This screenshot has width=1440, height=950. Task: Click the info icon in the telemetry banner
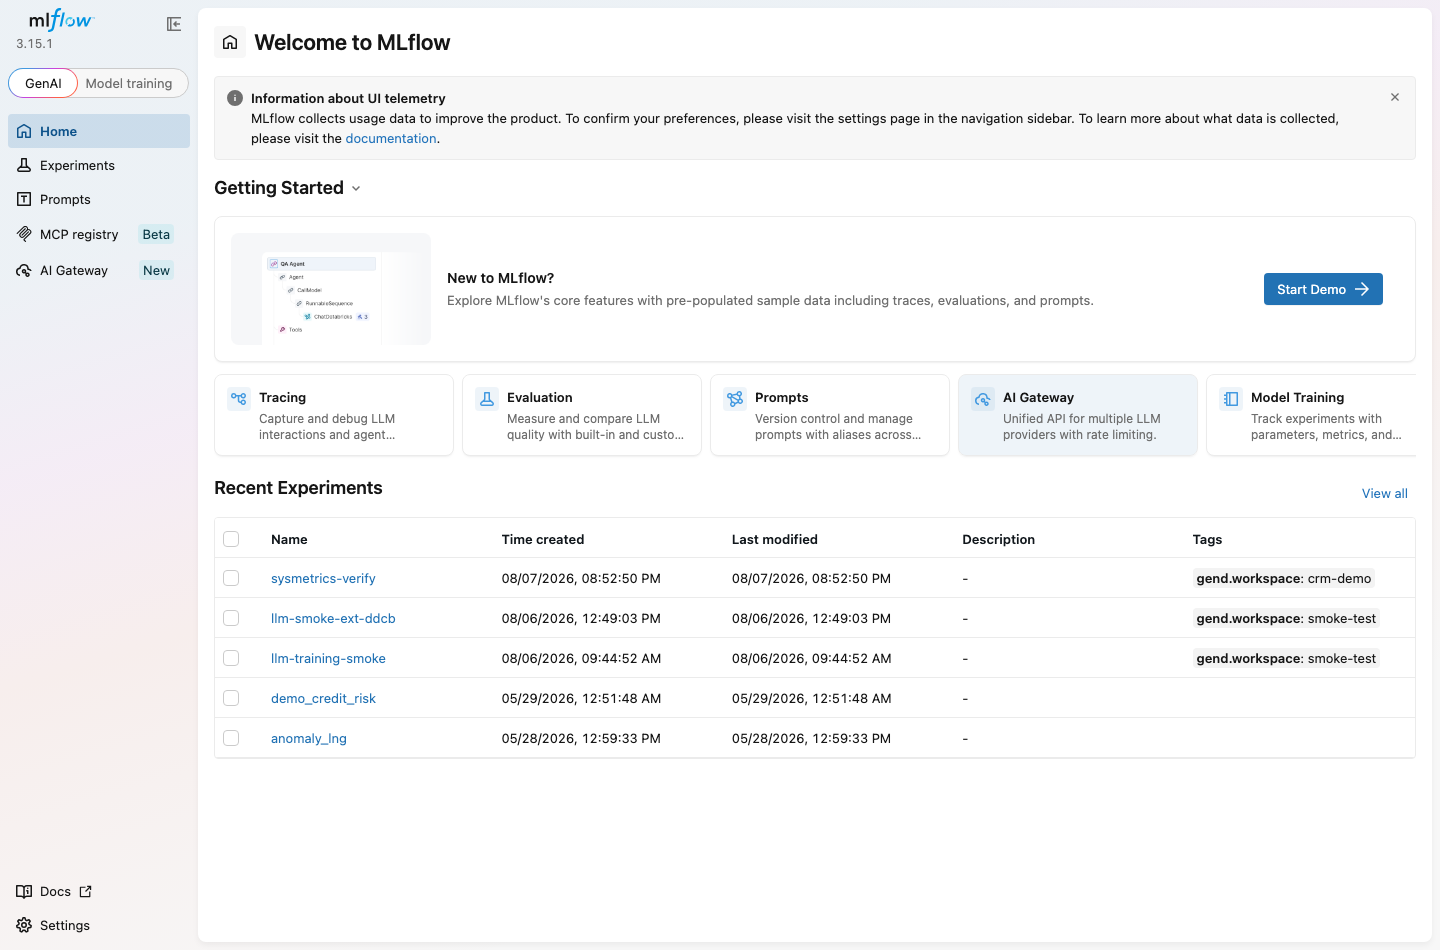235,98
